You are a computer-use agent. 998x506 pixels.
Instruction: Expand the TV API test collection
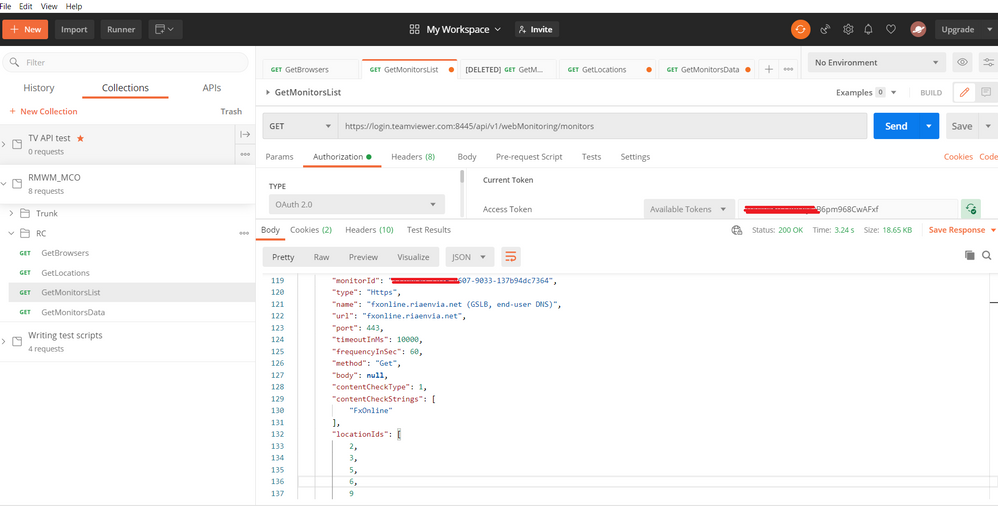4,144
